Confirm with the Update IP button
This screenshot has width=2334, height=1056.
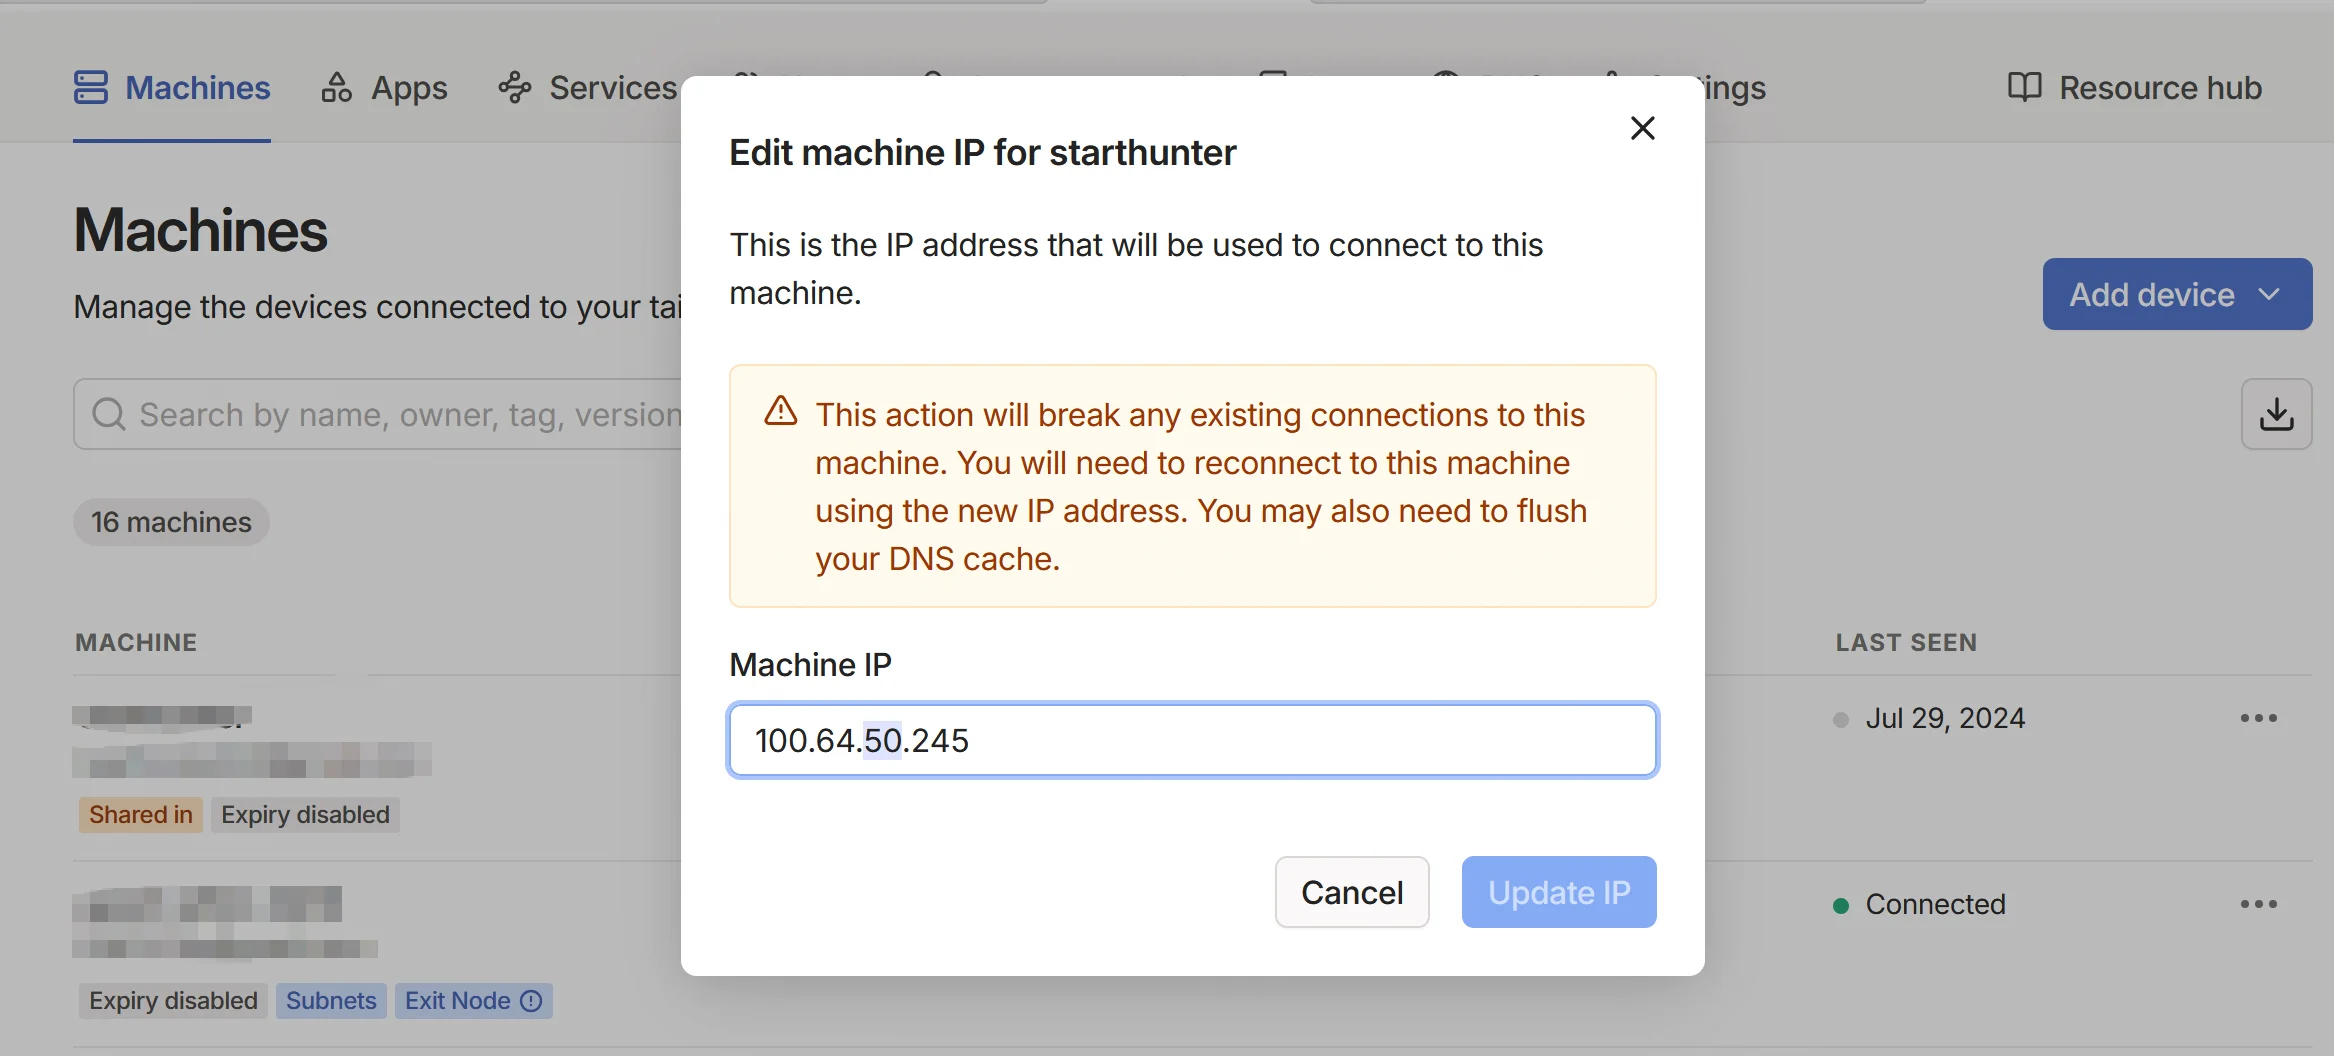[1559, 892]
